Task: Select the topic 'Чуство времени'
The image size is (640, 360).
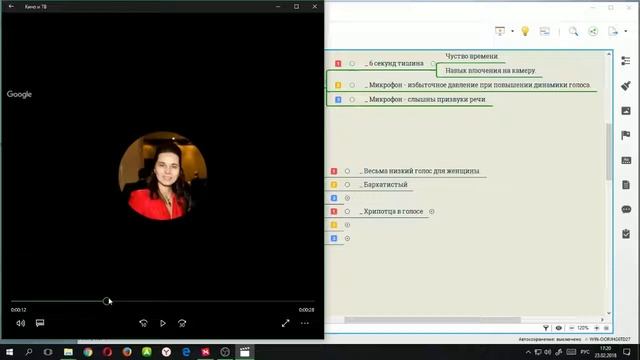Action: (471, 56)
